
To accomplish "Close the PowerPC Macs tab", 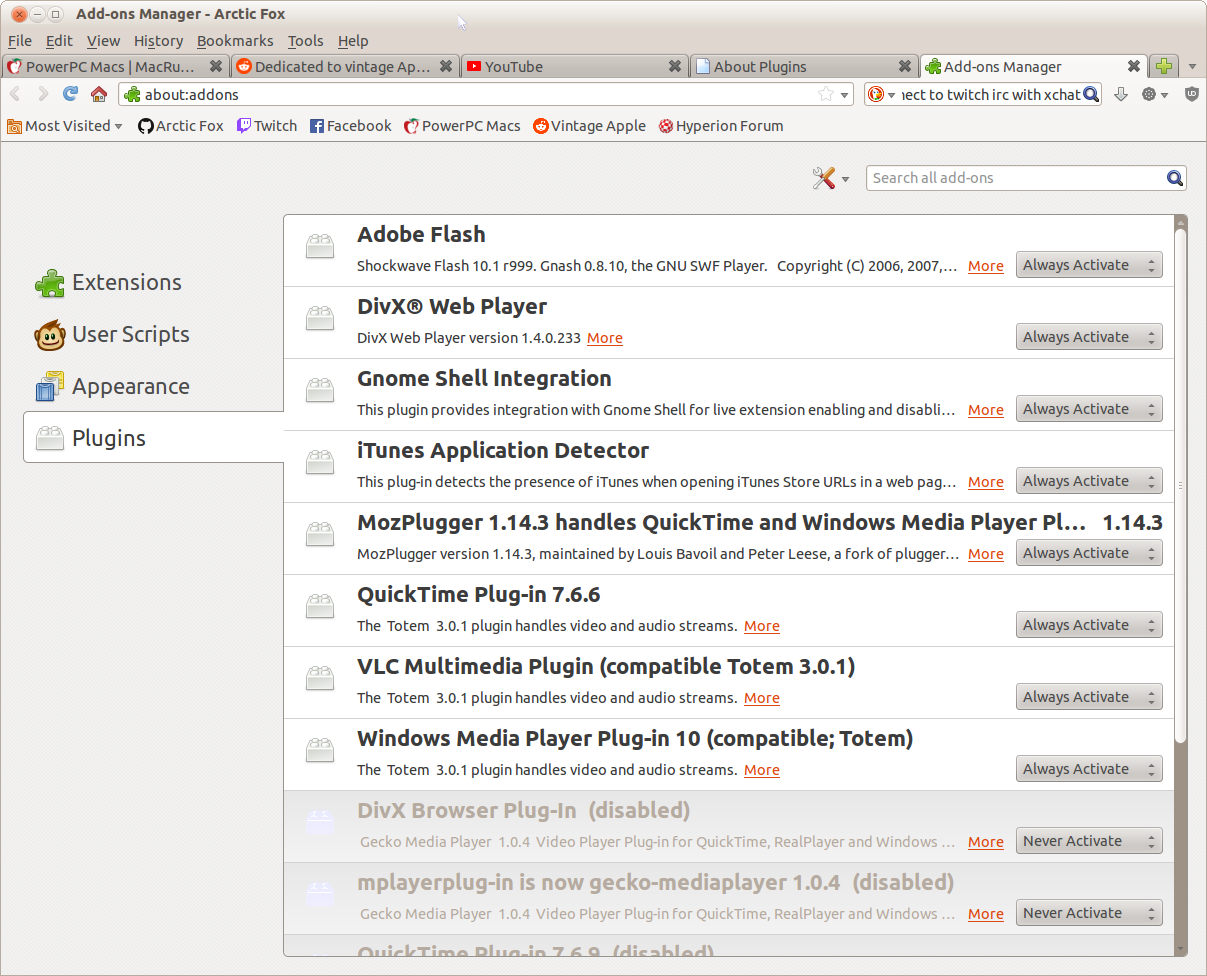I will pyautogui.click(x=216, y=67).
